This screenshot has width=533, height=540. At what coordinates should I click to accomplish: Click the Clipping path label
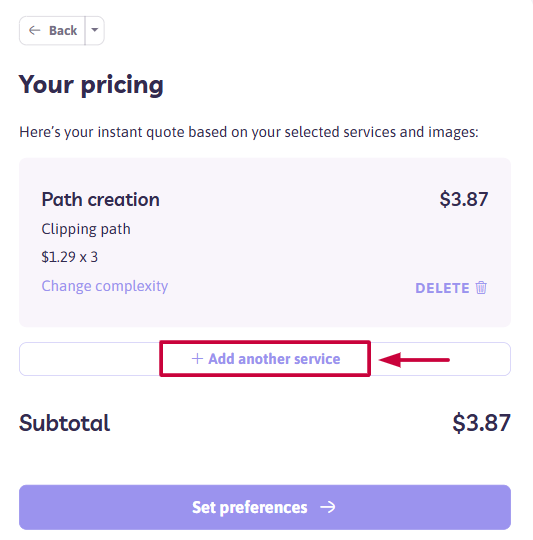(x=86, y=229)
